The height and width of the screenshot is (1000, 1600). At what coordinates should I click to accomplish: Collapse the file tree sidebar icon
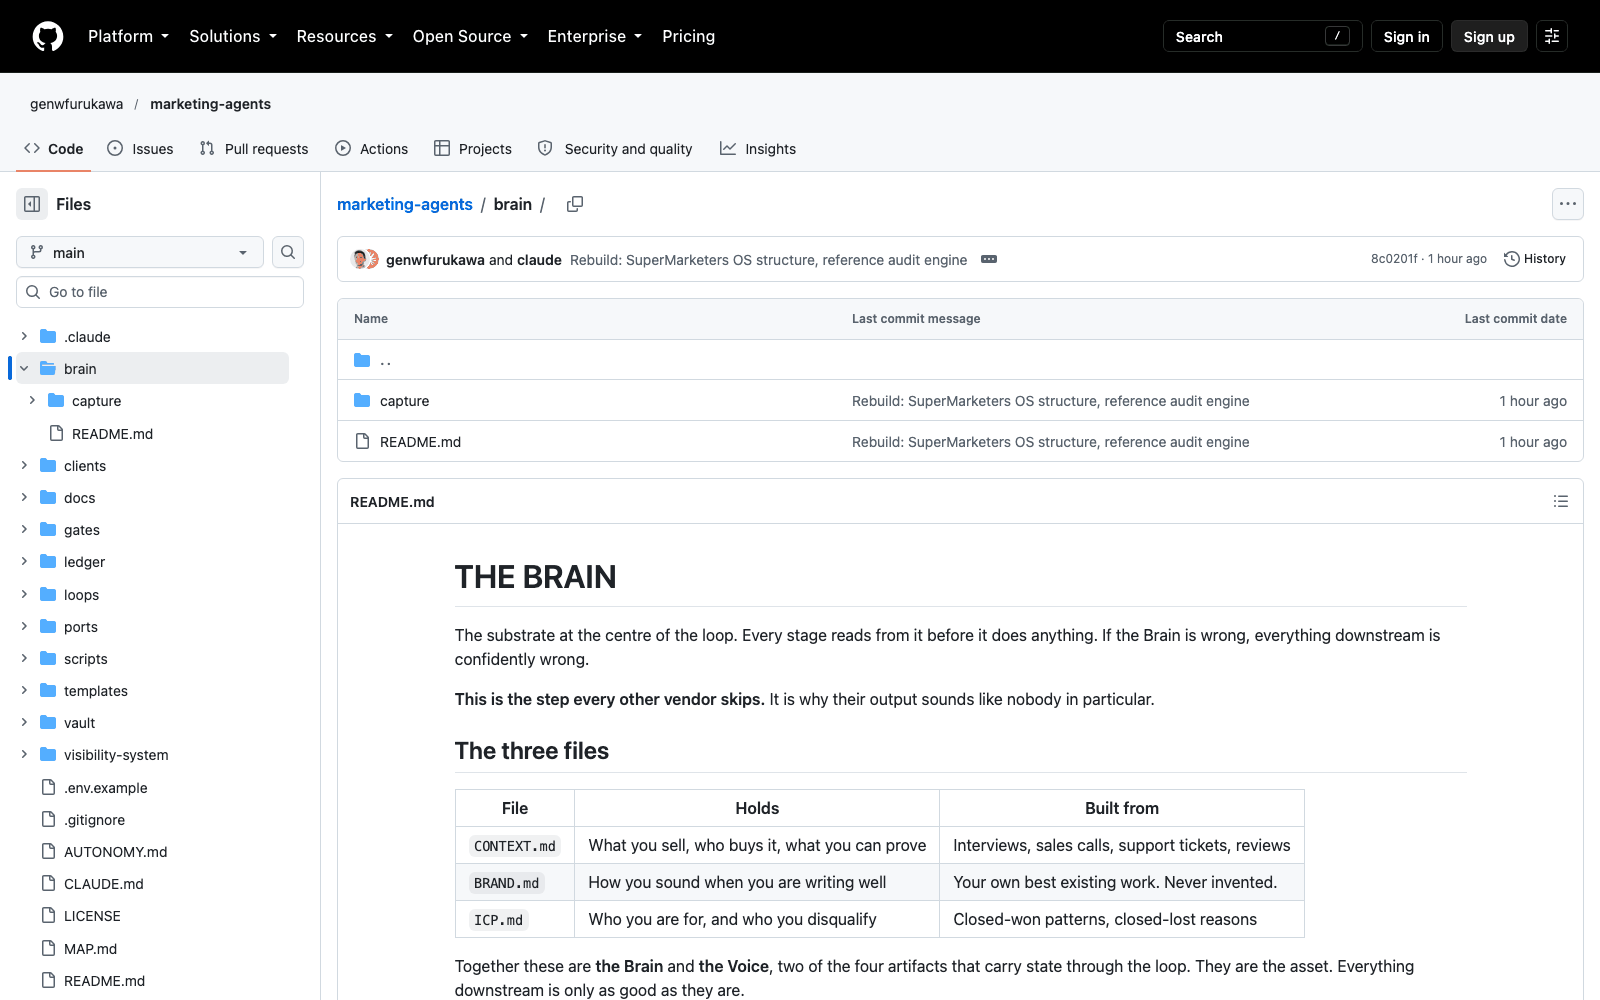click(x=32, y=204)
